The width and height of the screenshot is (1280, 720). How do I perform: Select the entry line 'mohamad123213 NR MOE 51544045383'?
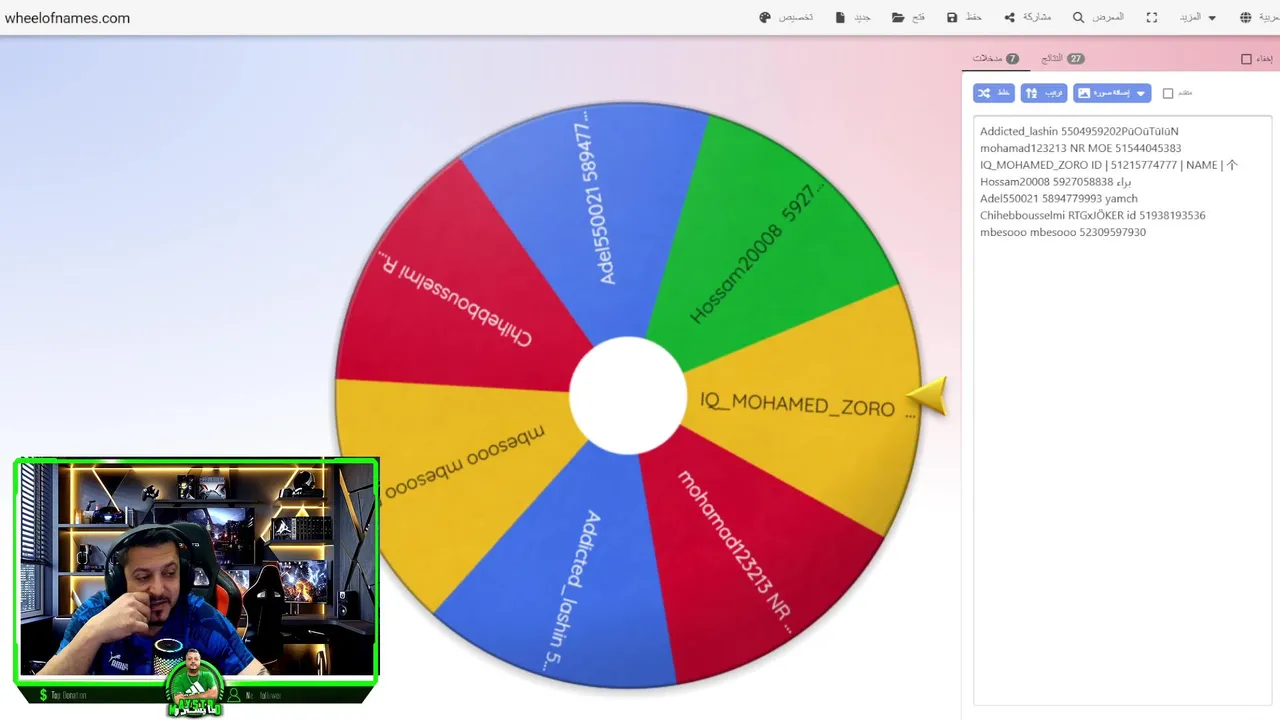point(1080,148)
